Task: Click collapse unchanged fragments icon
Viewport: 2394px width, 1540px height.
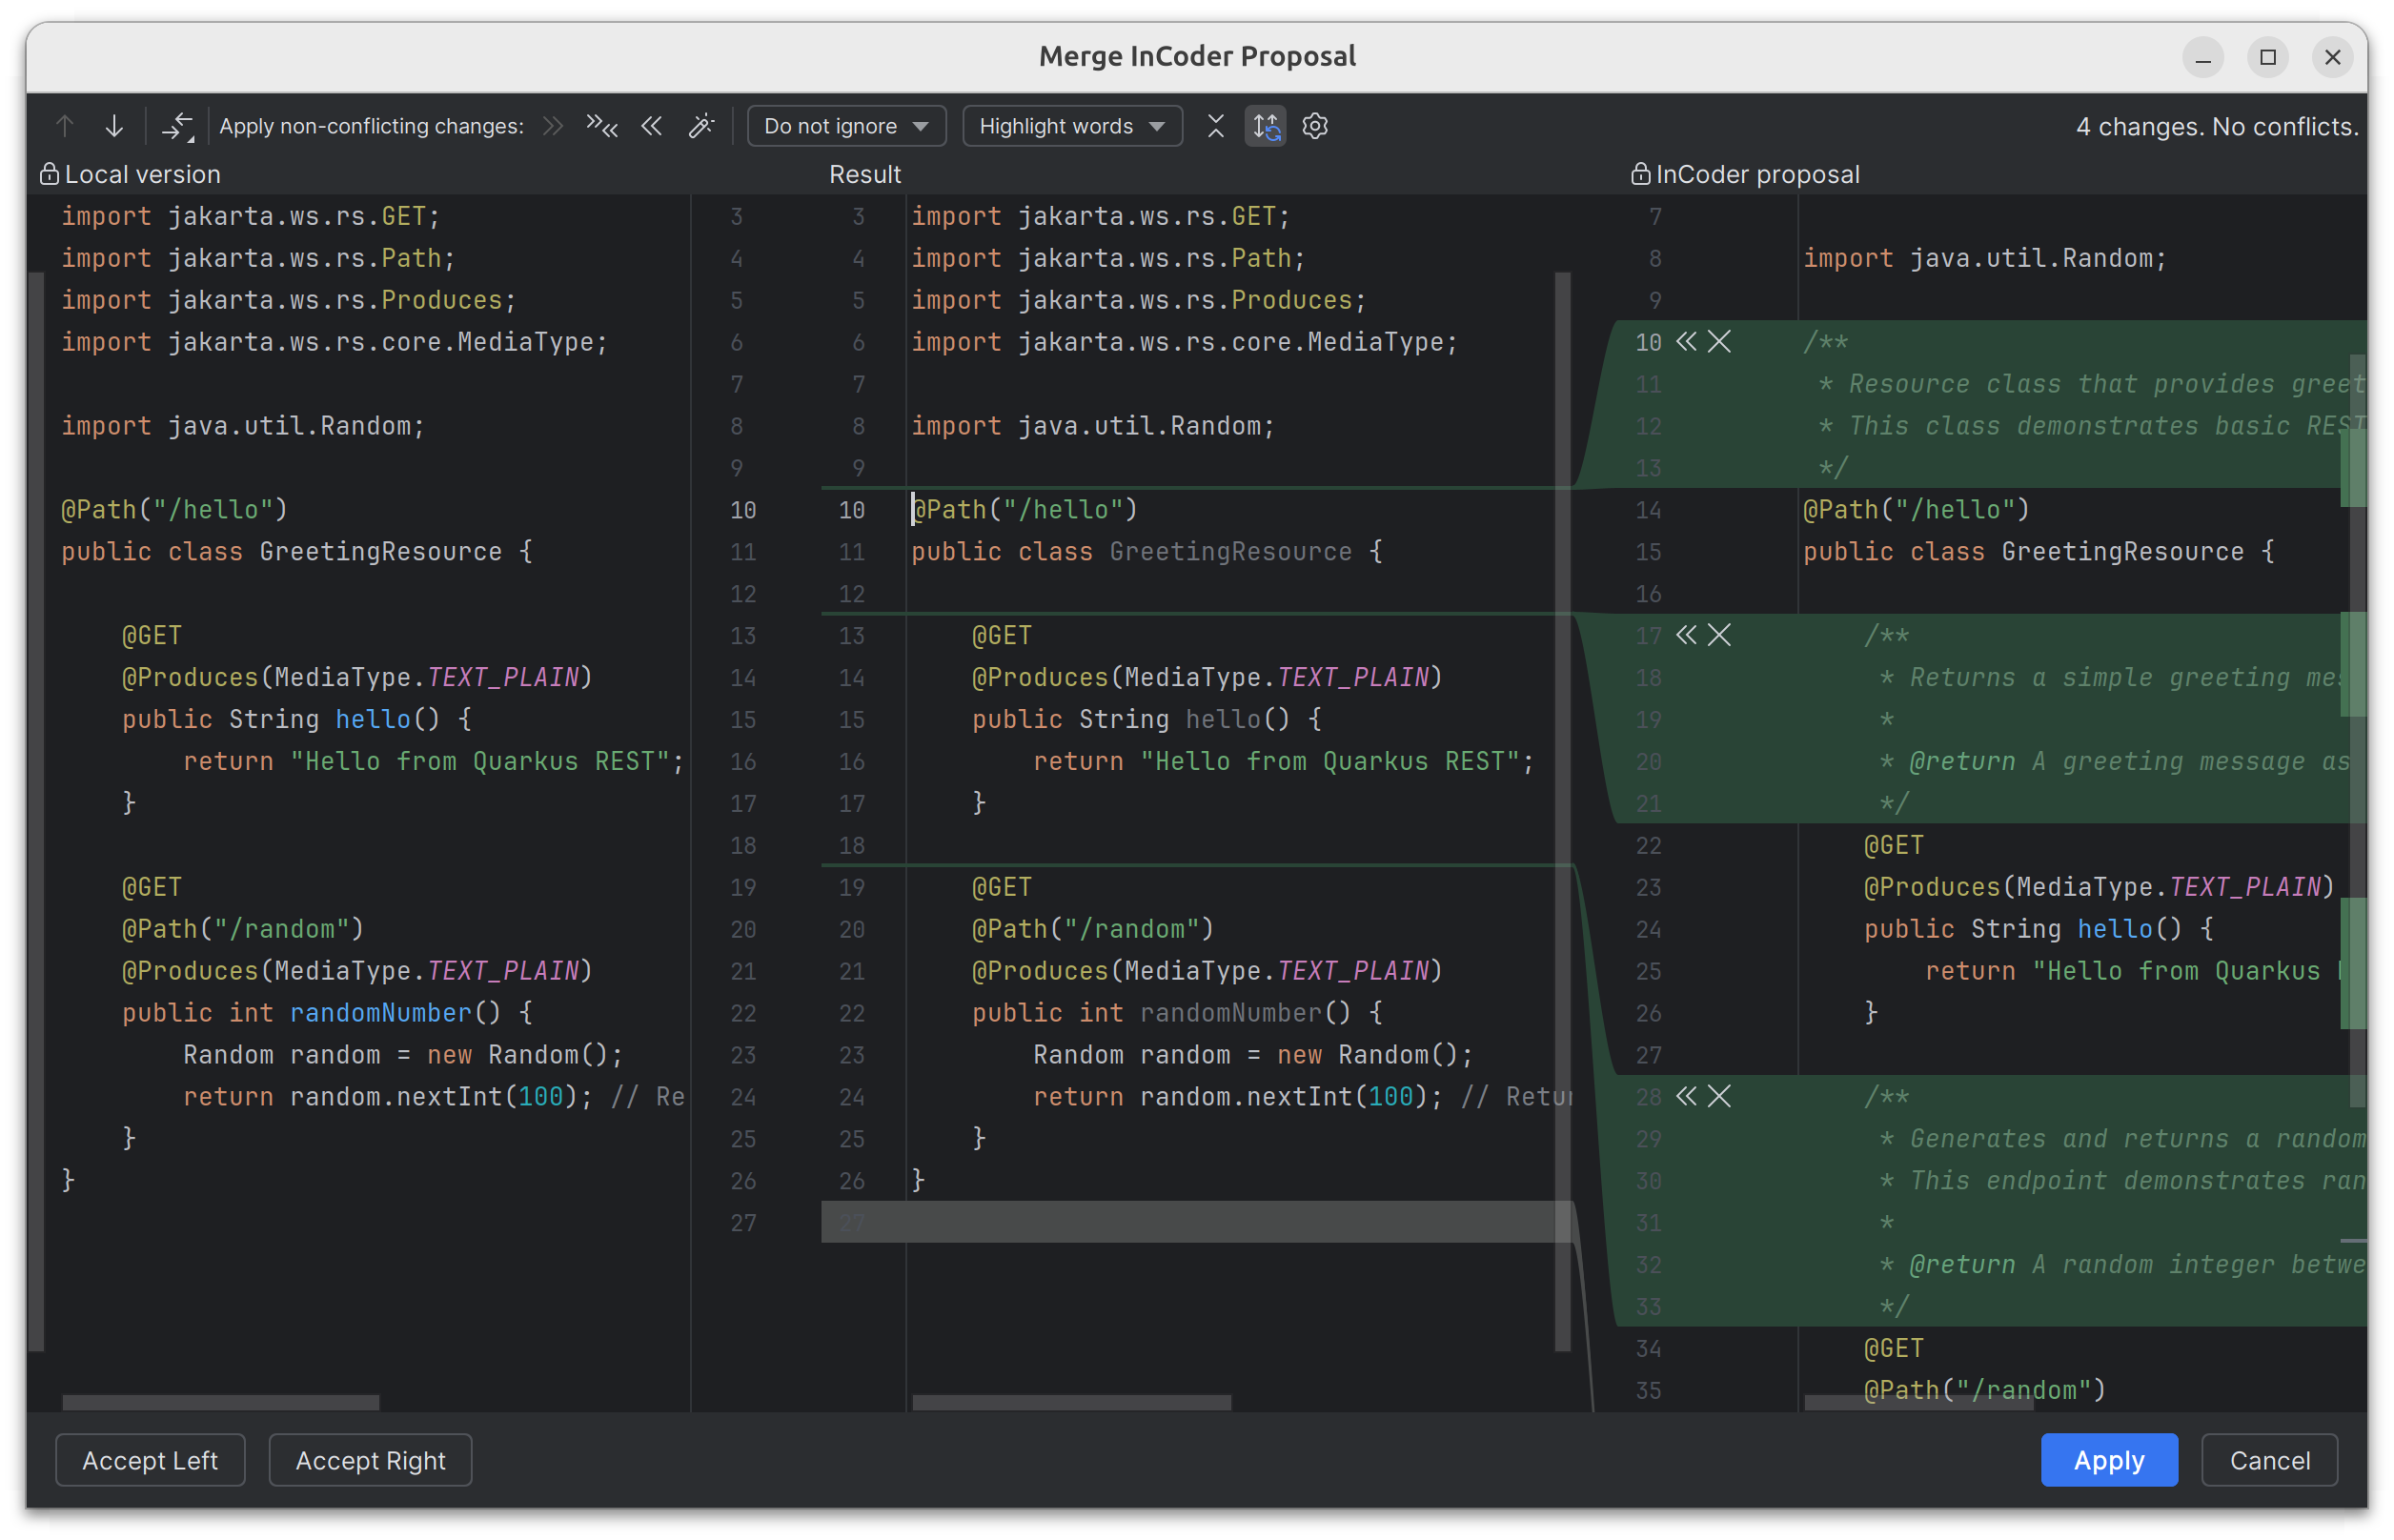Action: tap(1215, 126)
